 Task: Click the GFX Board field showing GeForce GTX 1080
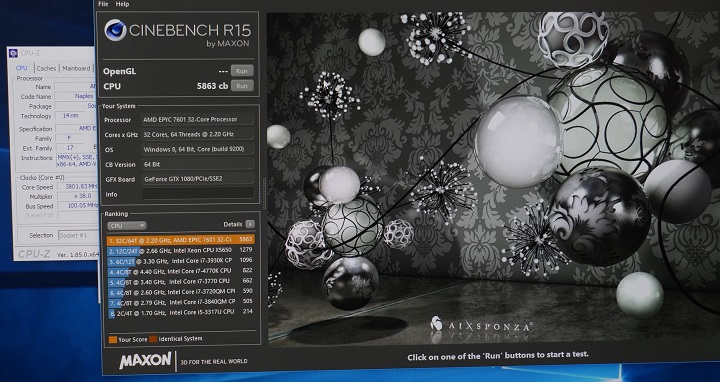click(198, 179)
